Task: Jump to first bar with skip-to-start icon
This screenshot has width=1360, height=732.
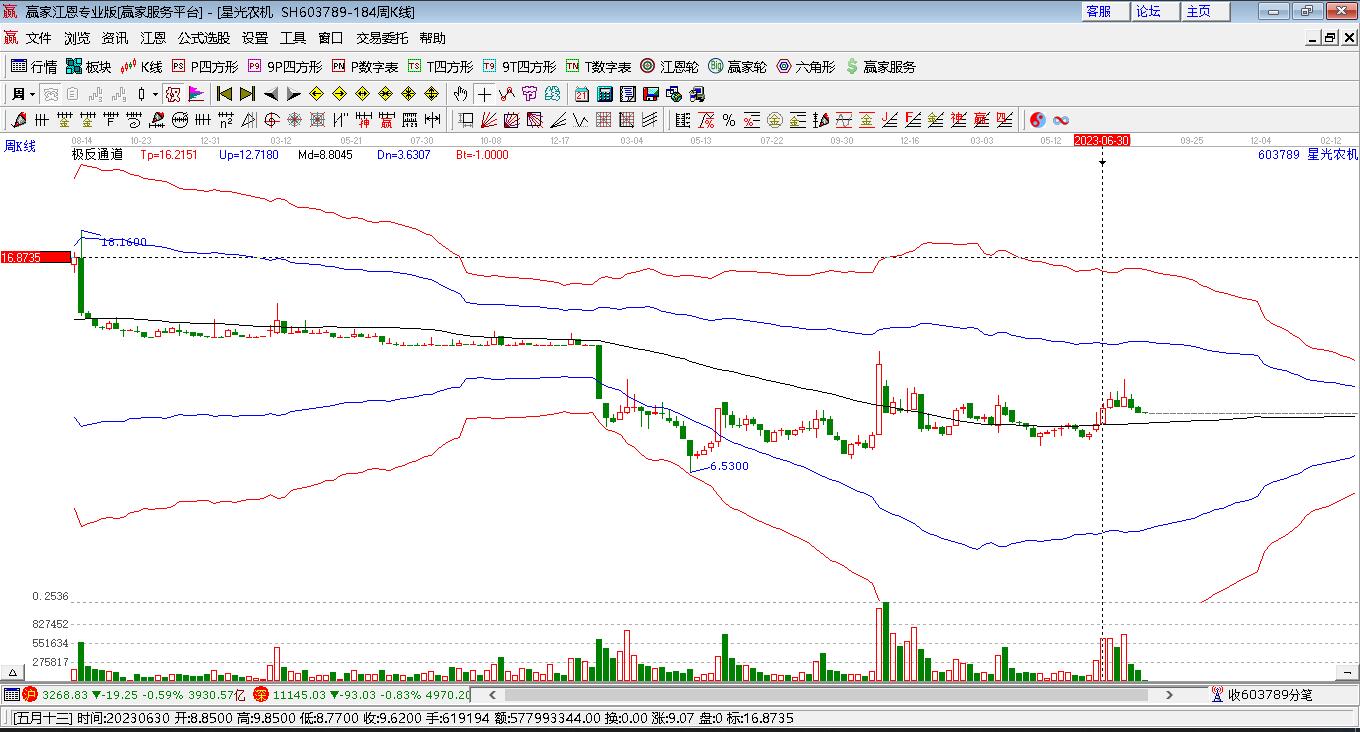Action: [x=224, y=94]
